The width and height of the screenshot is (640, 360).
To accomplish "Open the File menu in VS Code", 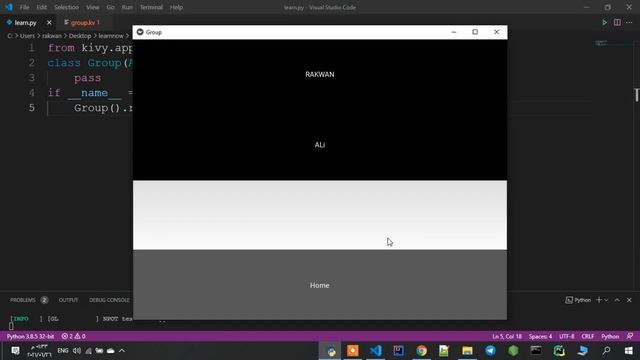I will pos(24,7).
